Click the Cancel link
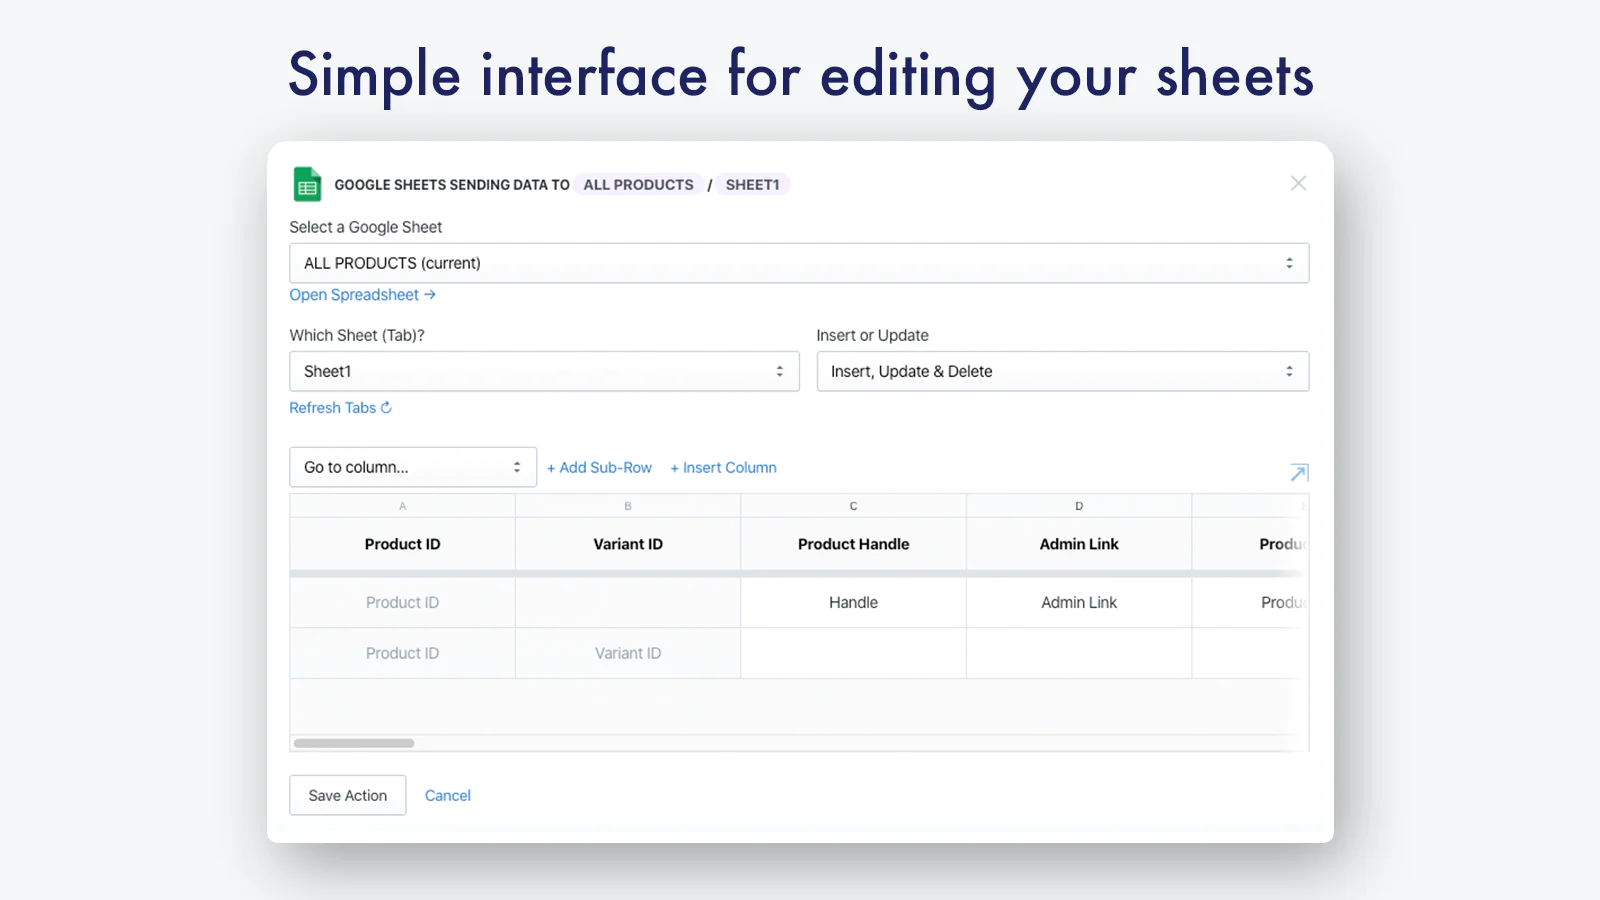 pyautogui.click(x=448, y=796)
